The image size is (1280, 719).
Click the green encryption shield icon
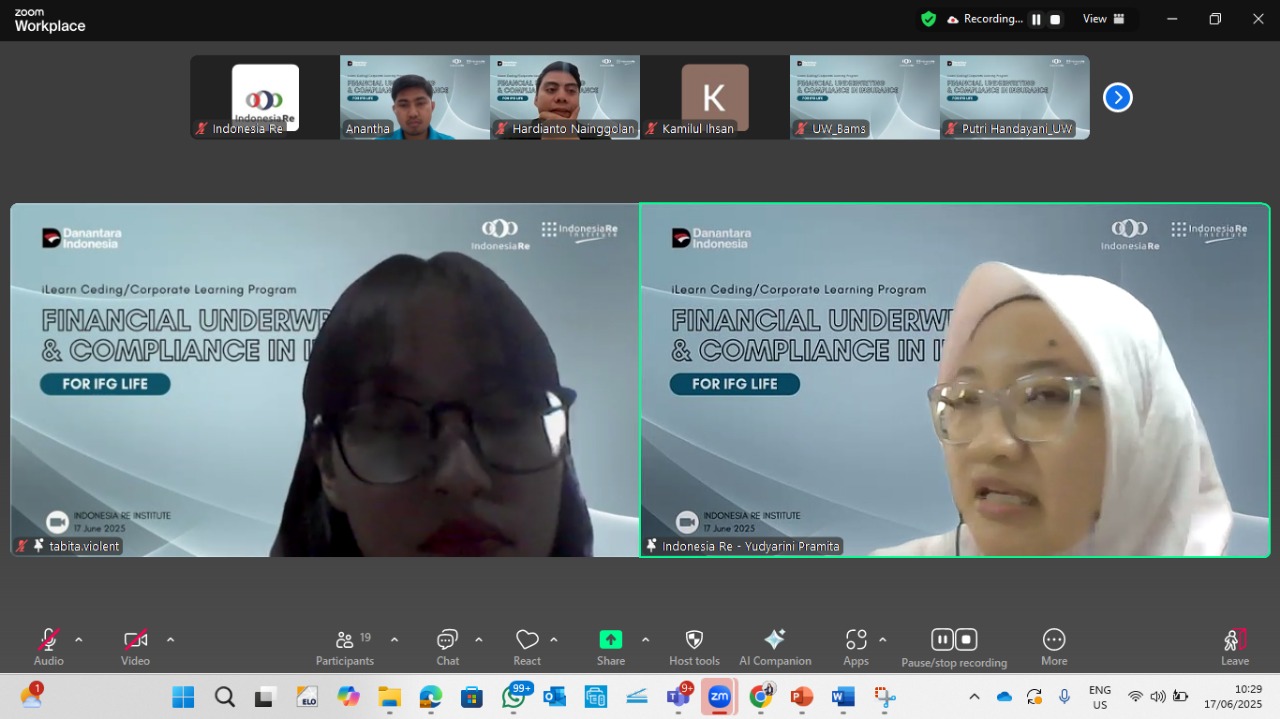(x=929, y=19)
